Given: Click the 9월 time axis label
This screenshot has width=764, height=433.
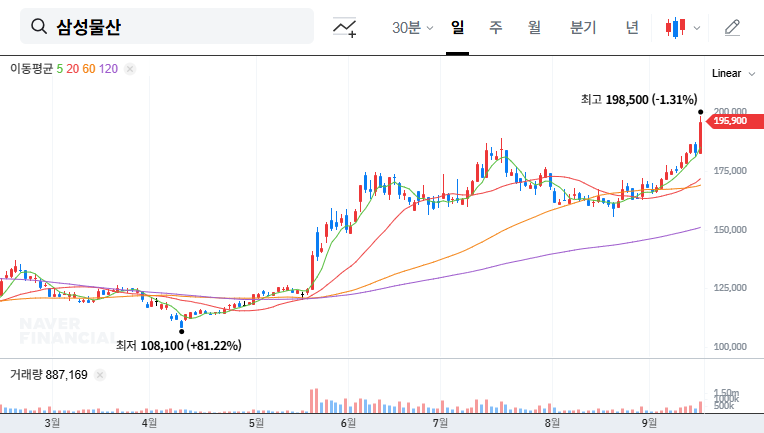Looking at the screenshot, I should tap(649, 423).
